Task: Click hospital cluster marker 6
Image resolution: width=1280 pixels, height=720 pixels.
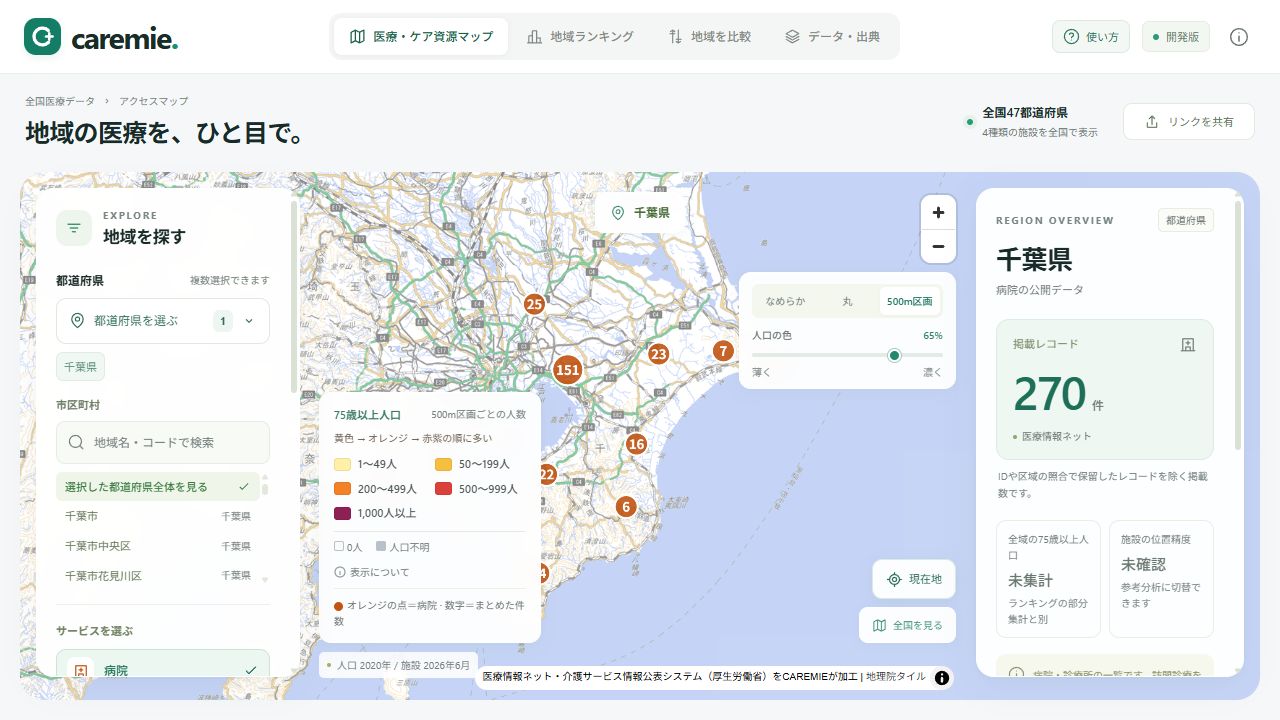Action: click(x=626, y=507)
